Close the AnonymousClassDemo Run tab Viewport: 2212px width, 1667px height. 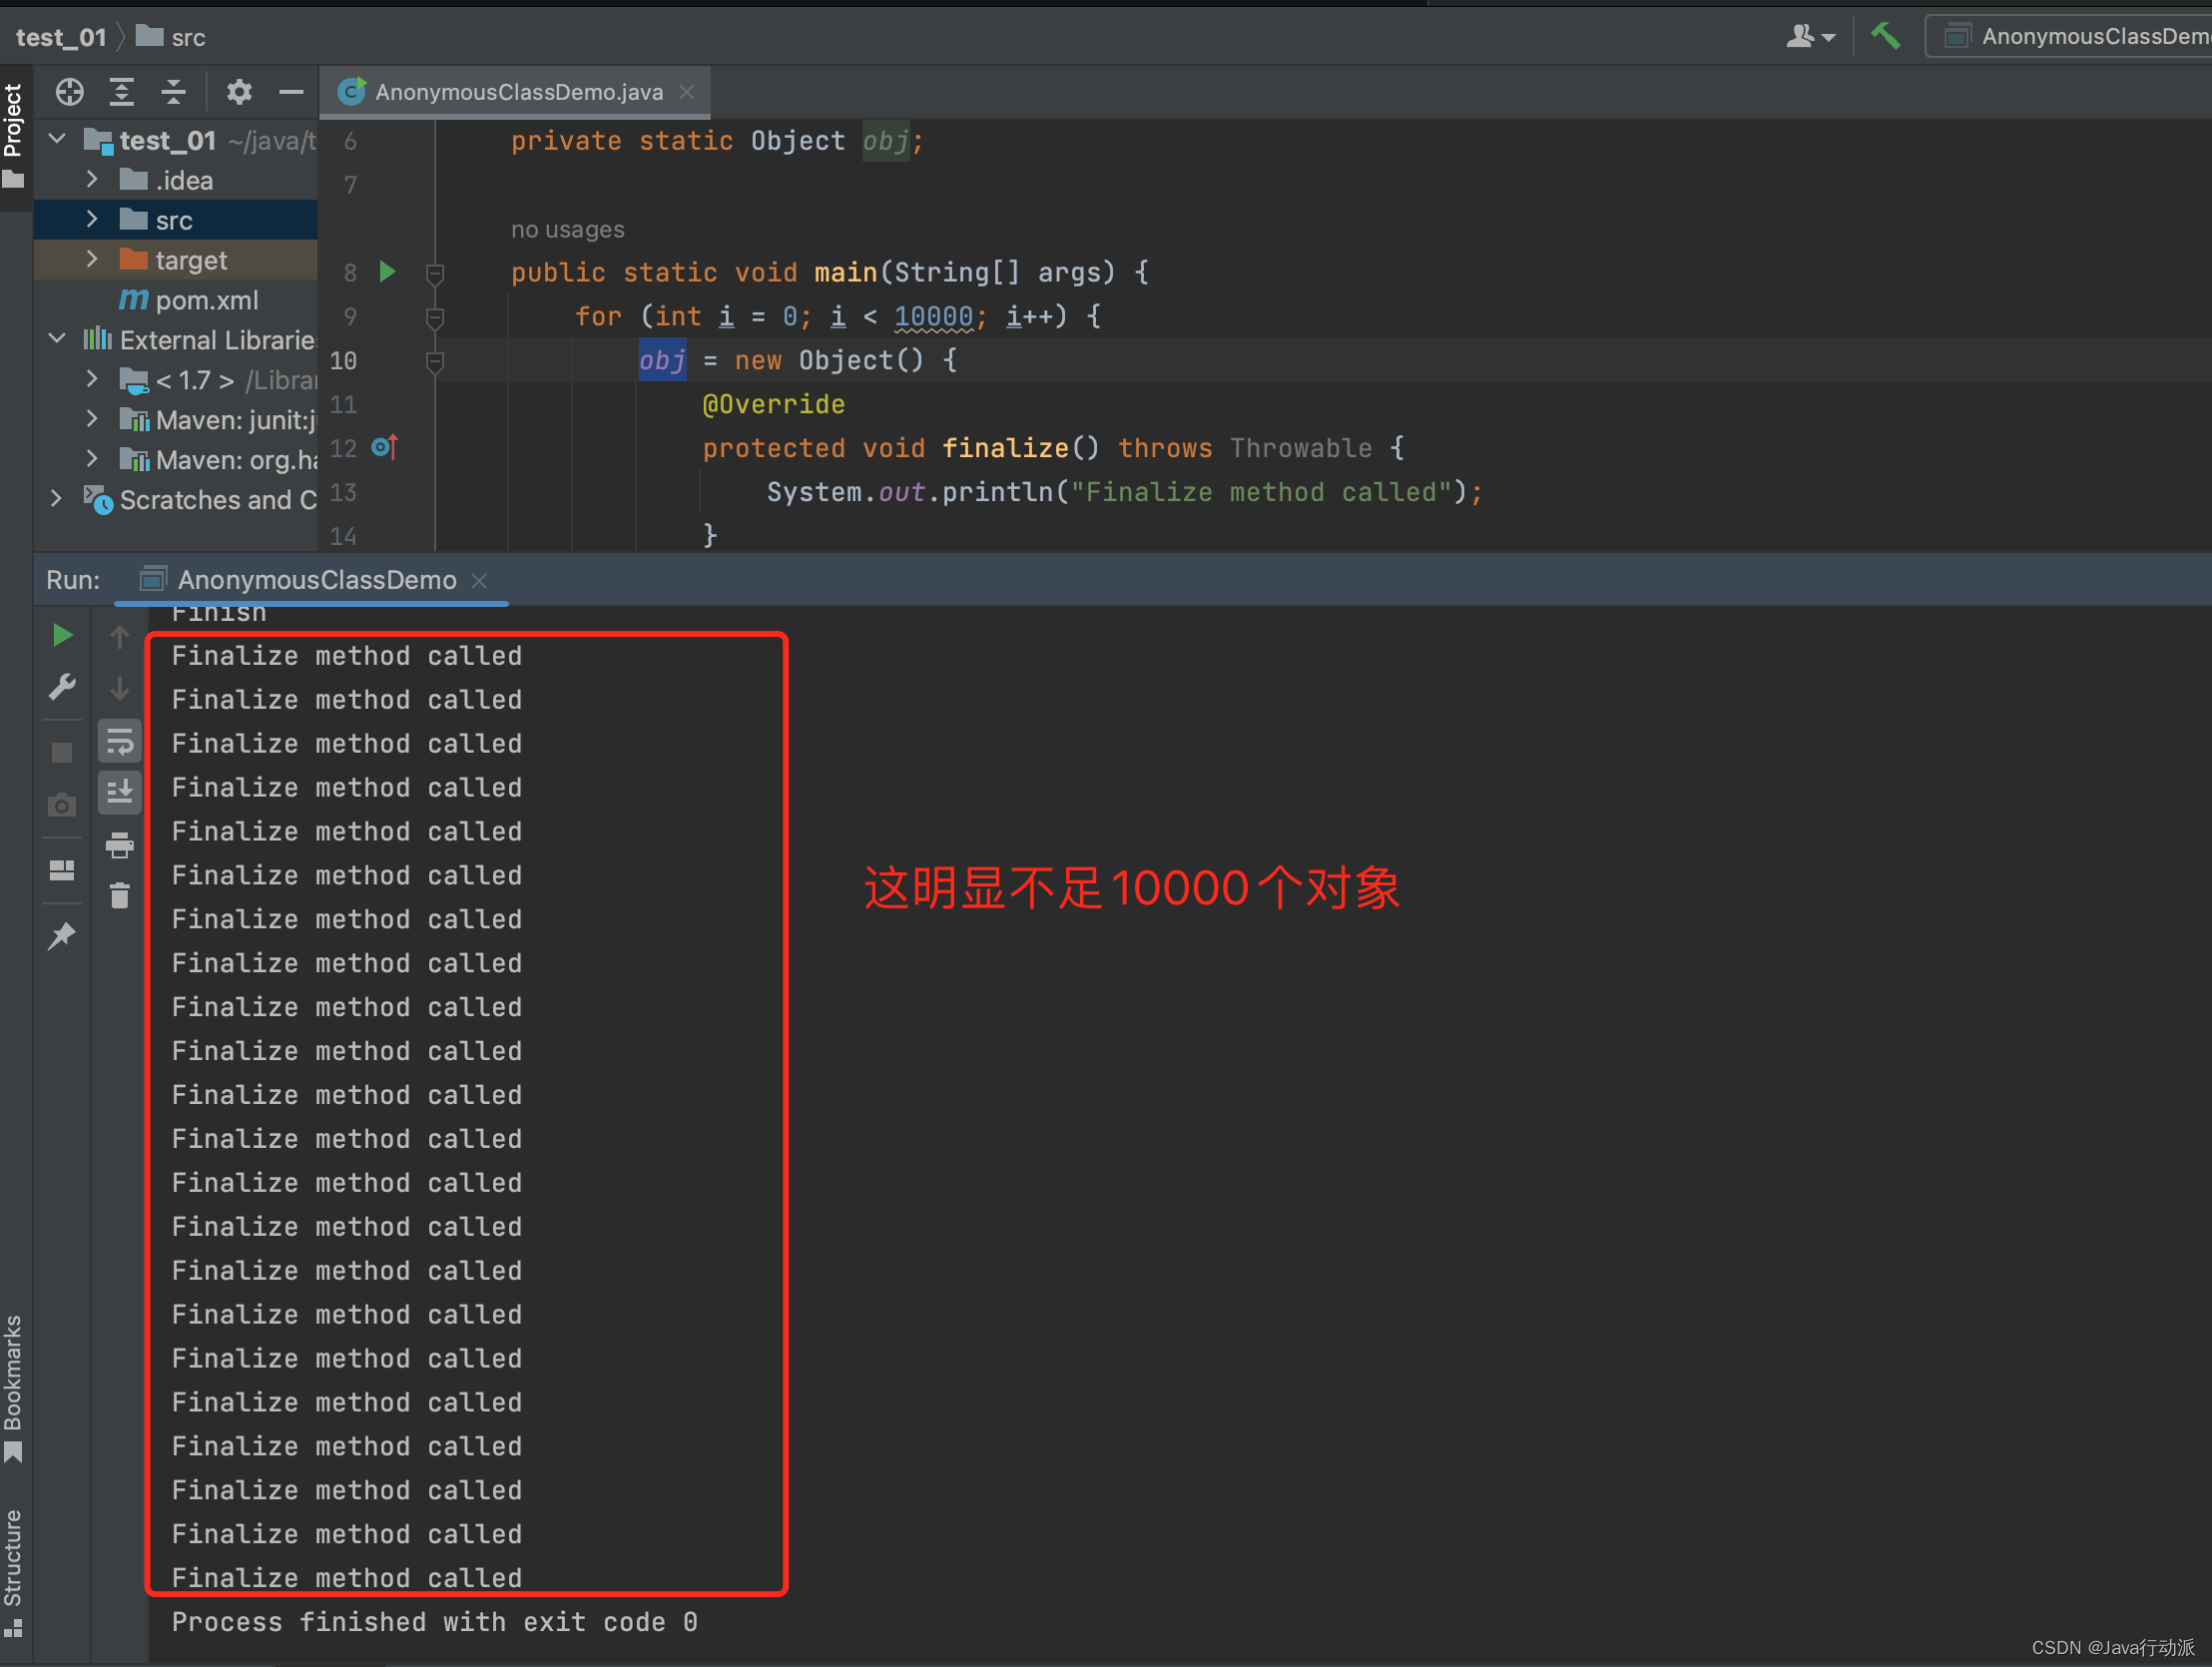pos(480,581)
